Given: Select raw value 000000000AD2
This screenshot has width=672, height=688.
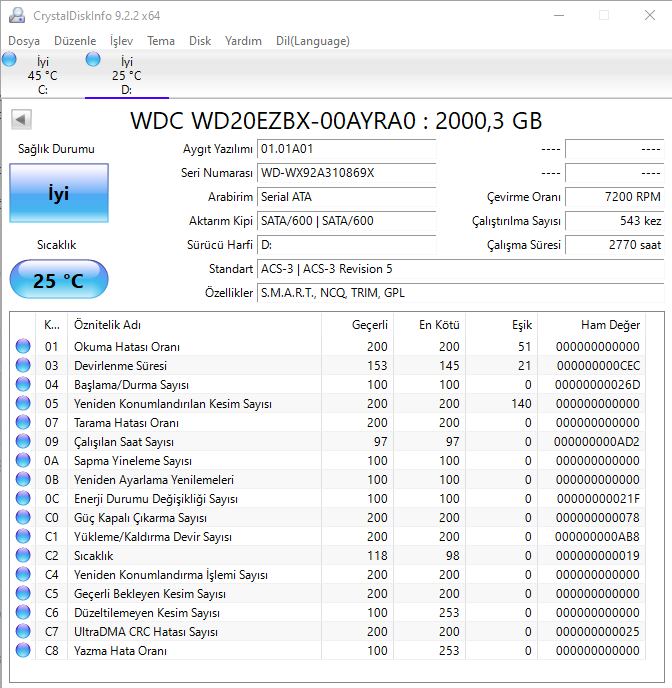Looking at the screenshot, I should (x=597, y=442).
